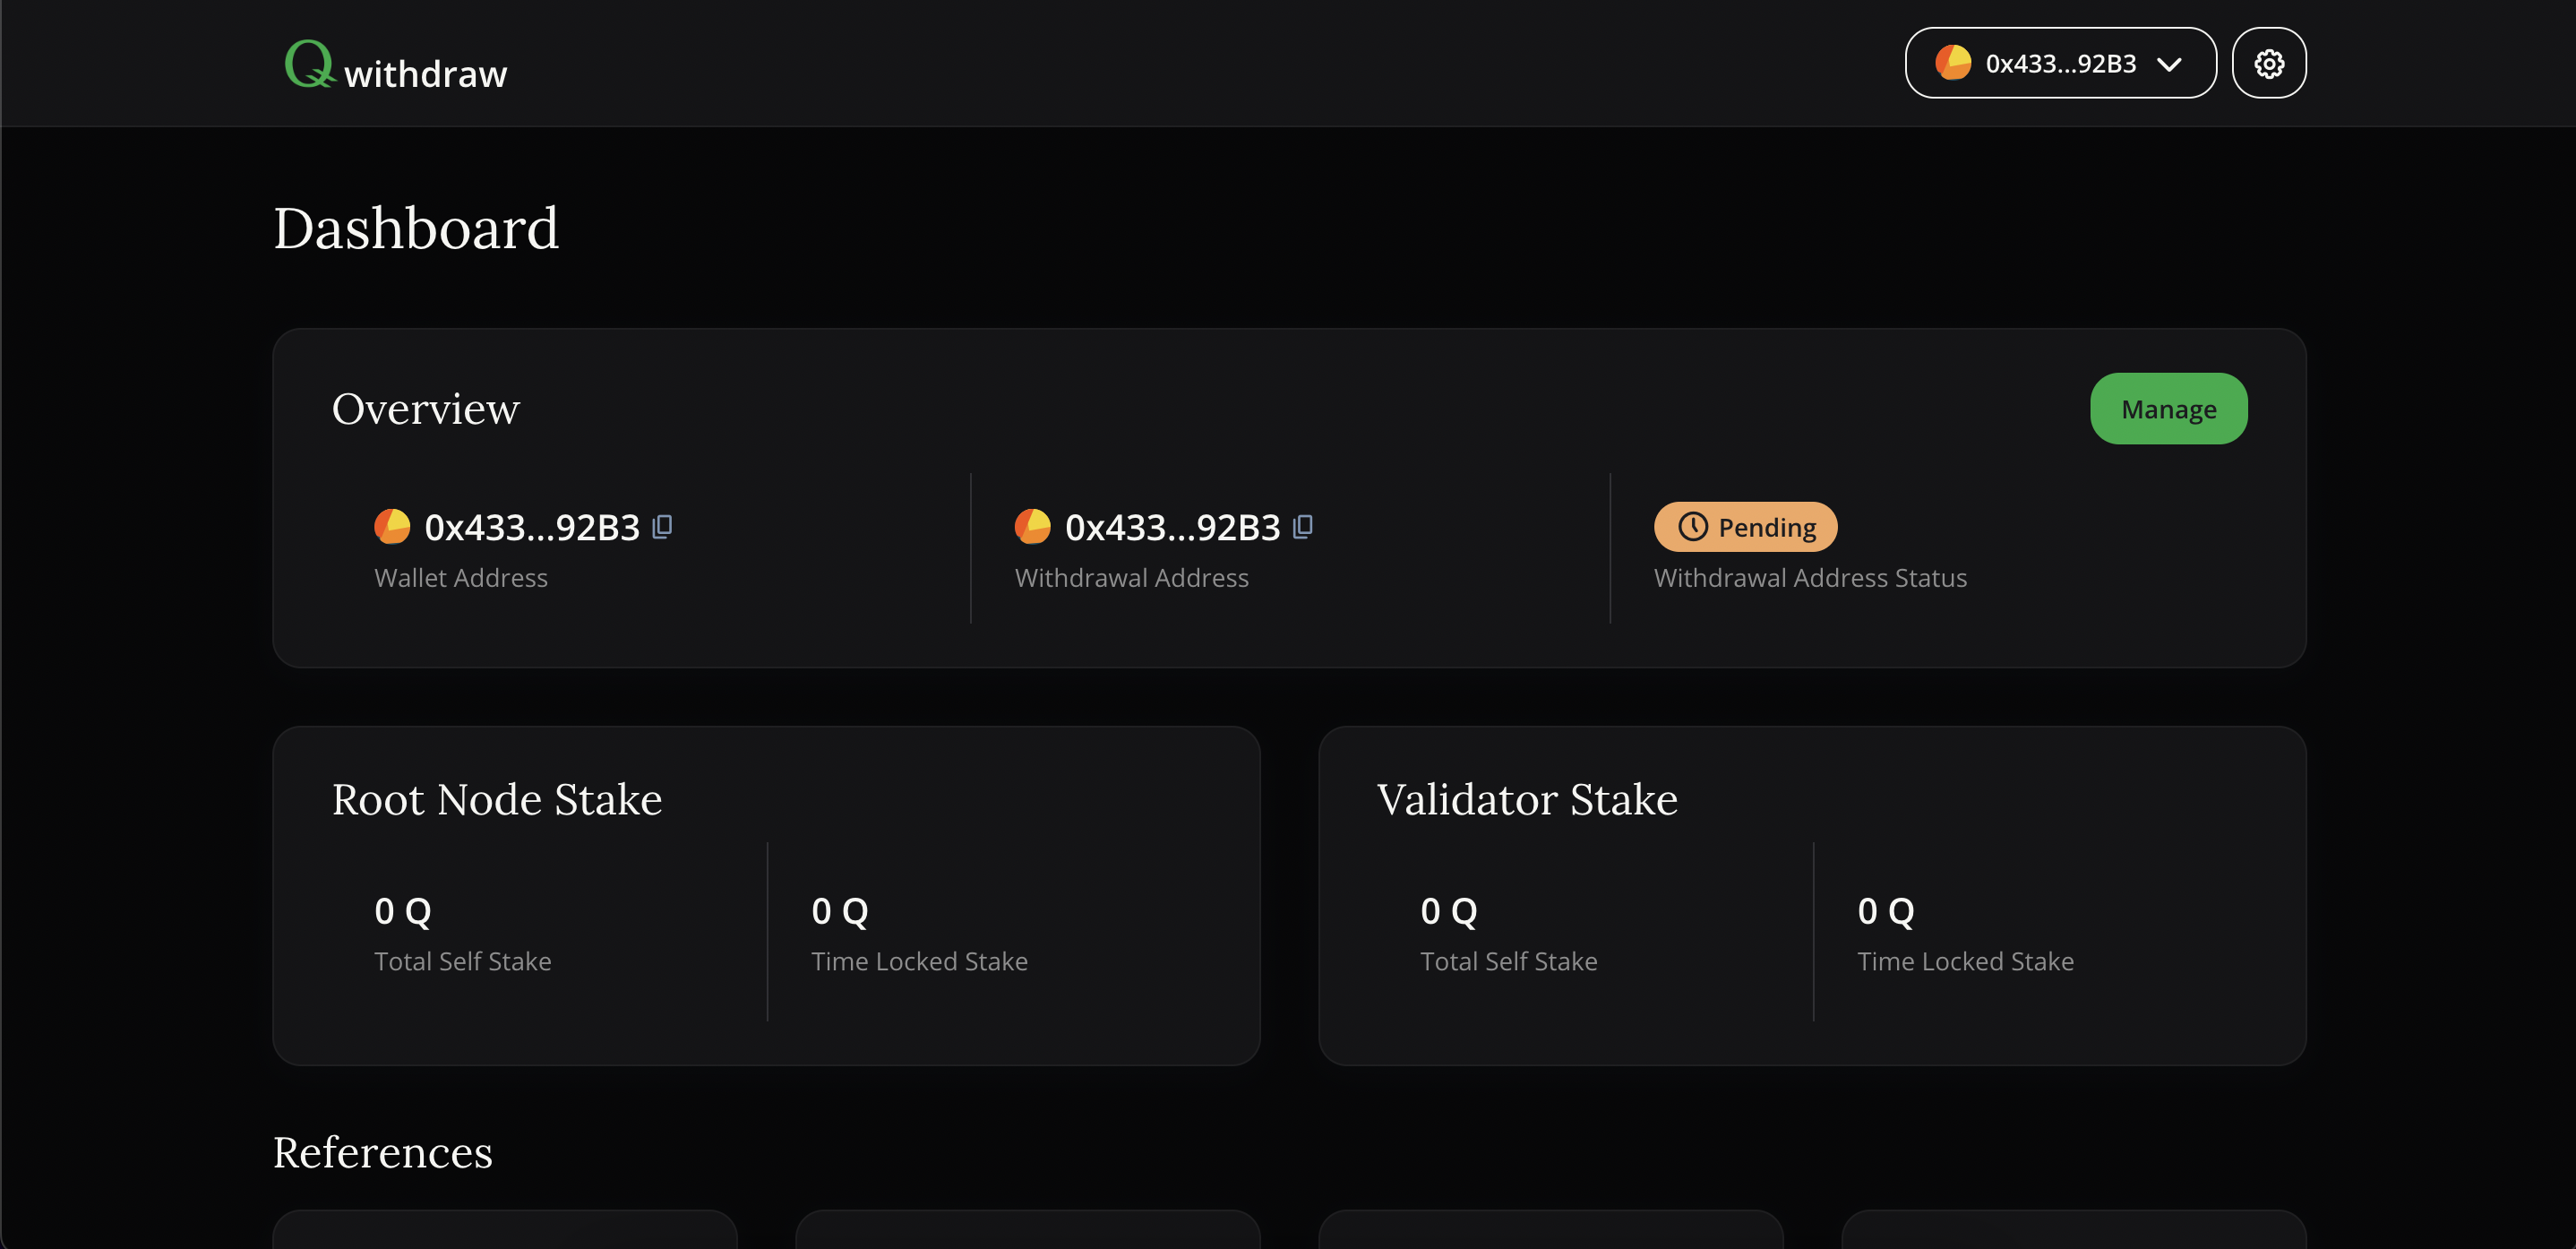Click Validator Total Self Stake value
Screen dimensions: 2576x1249
click(1449, 911)
